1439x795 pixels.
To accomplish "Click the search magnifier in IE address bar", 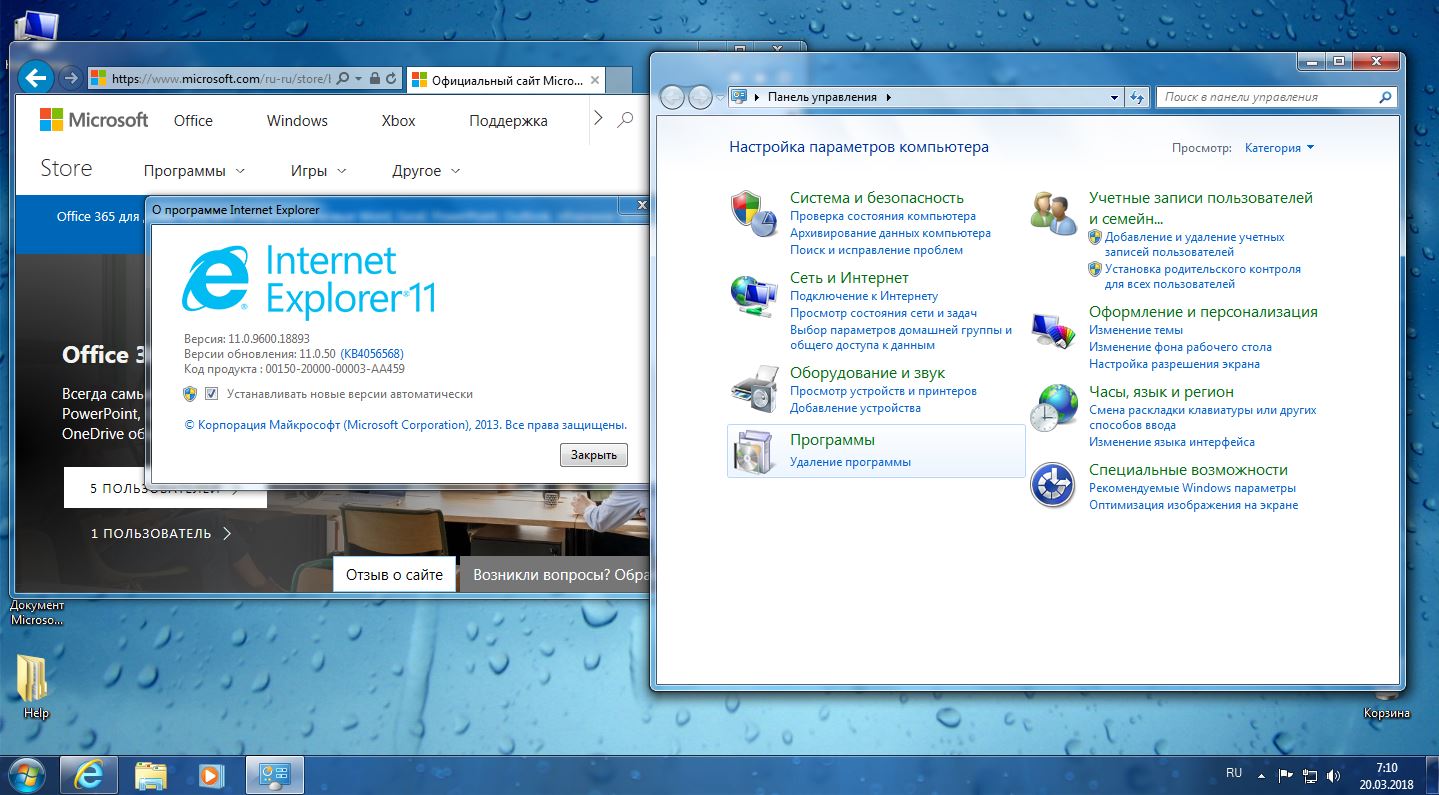I will coord(343,78).
